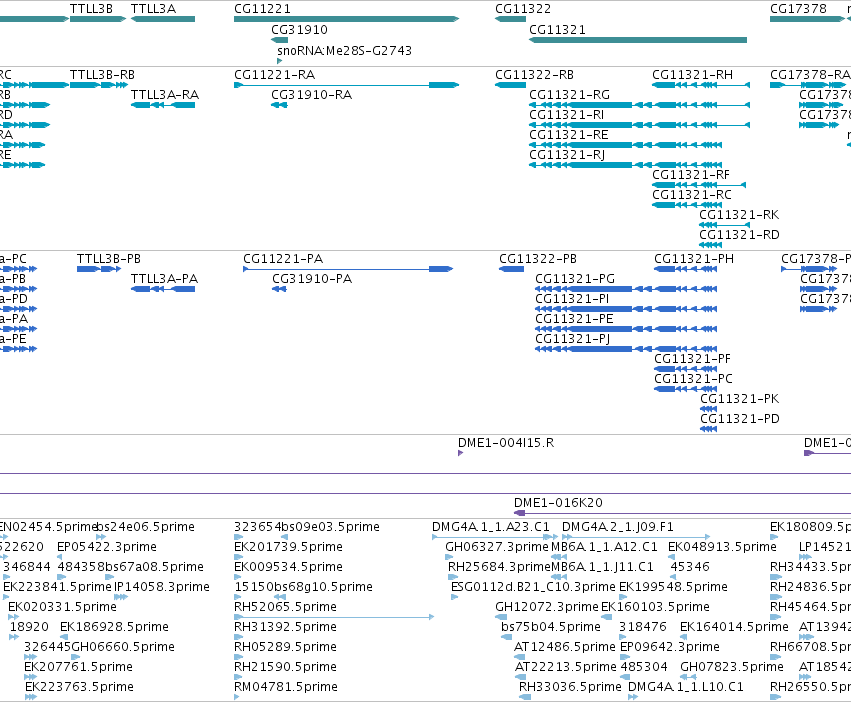The height and width of the screenshot is (702, 851).
Task: Select BAC clone DME1-016K20
Action: [x=558, y=503]
